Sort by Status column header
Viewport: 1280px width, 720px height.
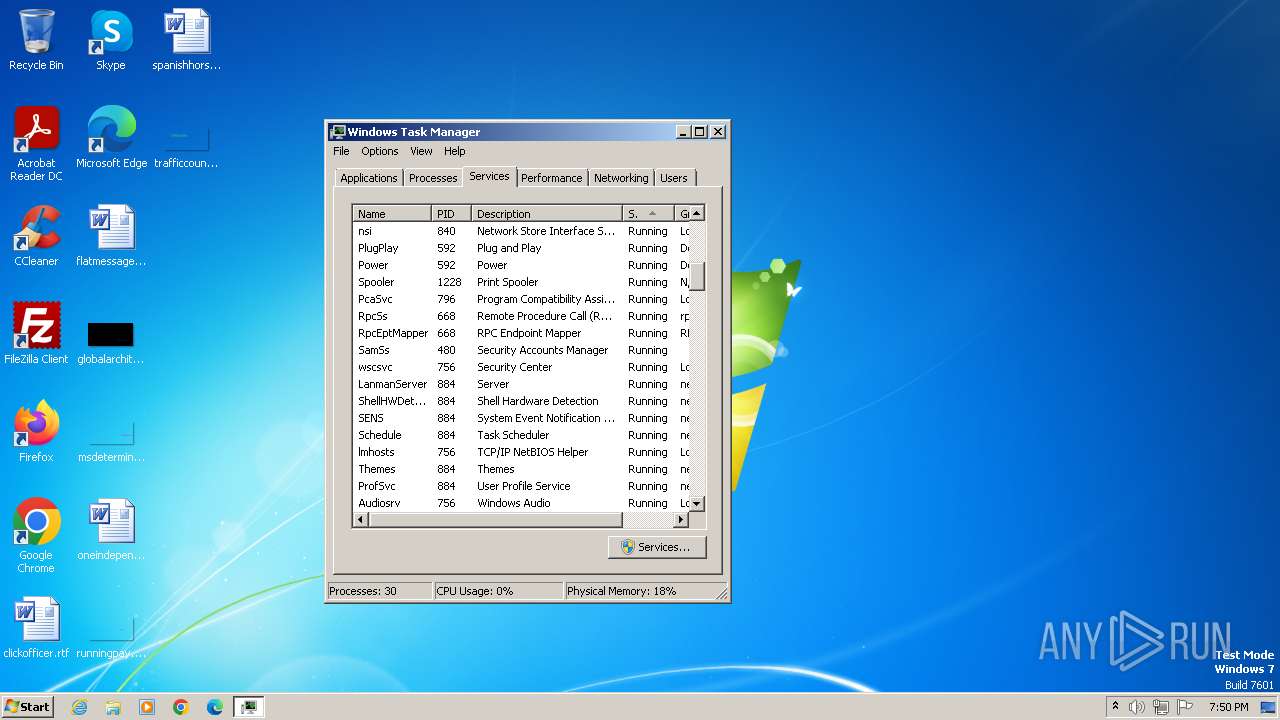[x=648, y=214]
